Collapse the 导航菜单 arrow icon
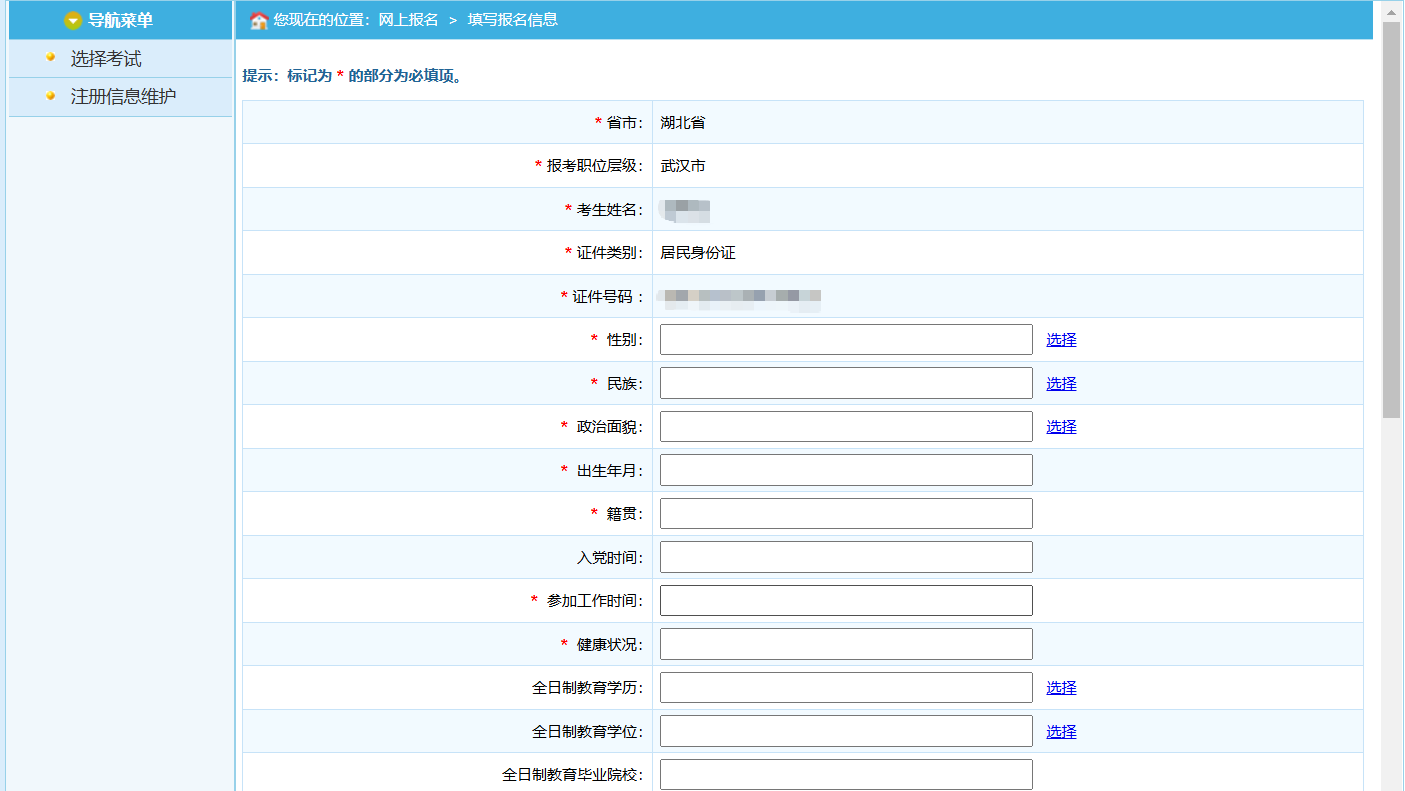Screen dimensions: 1405x791 pyautogui.click(x=72, y=21)
